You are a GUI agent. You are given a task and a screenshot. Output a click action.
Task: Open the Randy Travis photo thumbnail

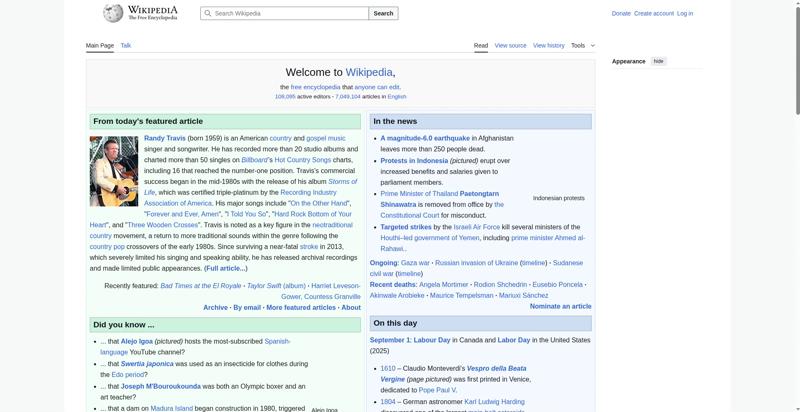(114, 171)
